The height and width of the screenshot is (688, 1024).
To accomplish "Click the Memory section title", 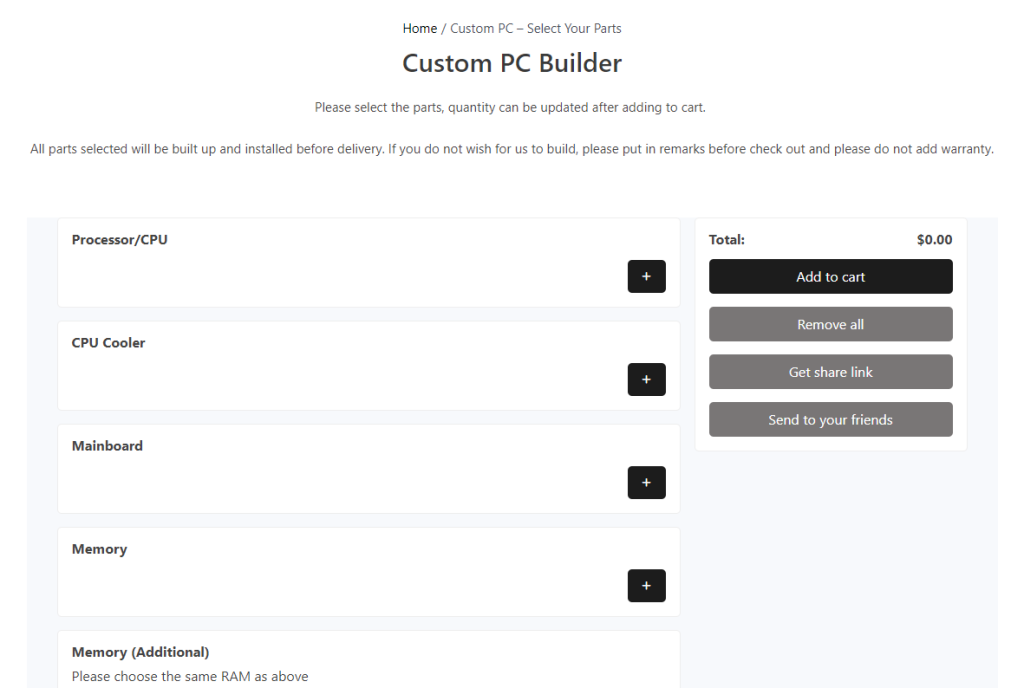I will [x=99, y=549].
